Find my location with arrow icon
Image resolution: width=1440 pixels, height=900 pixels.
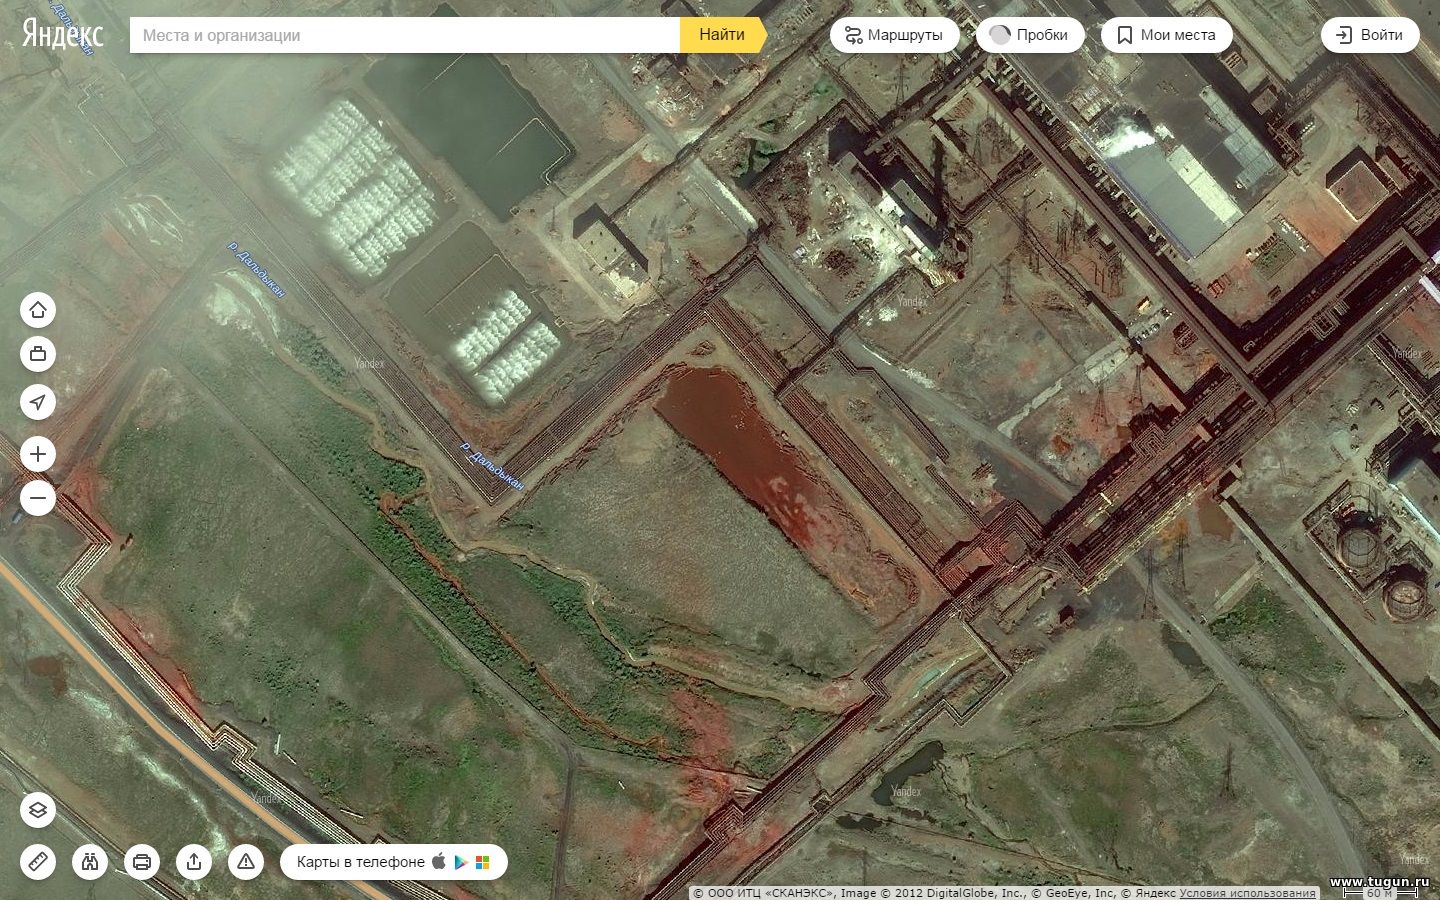point(38,402)
